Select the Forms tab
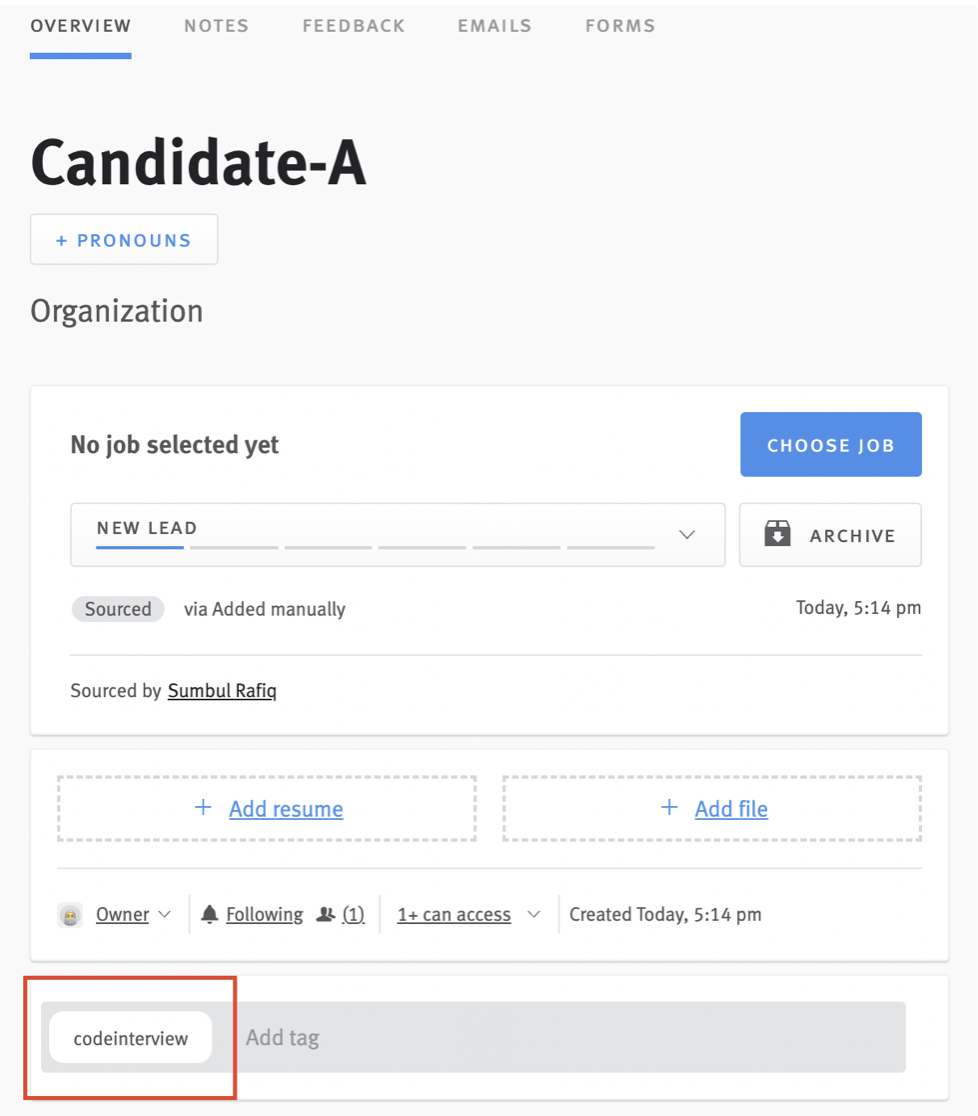Viewport: 978px width, 1116px height. coord(620,26)
